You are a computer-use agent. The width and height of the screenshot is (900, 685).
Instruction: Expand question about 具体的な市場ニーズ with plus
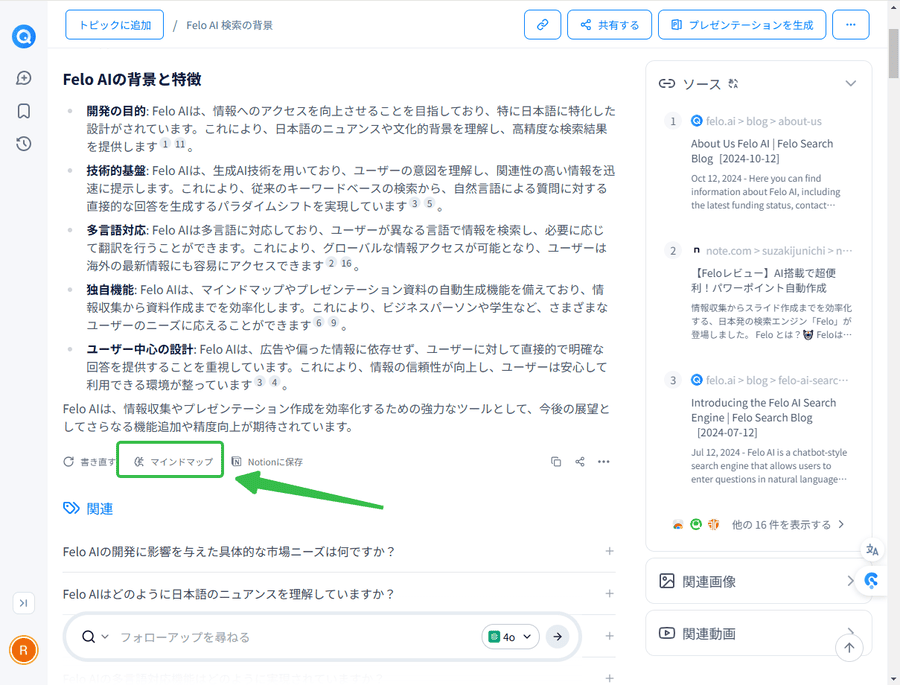pyautogui.click(x=610, y=551)
